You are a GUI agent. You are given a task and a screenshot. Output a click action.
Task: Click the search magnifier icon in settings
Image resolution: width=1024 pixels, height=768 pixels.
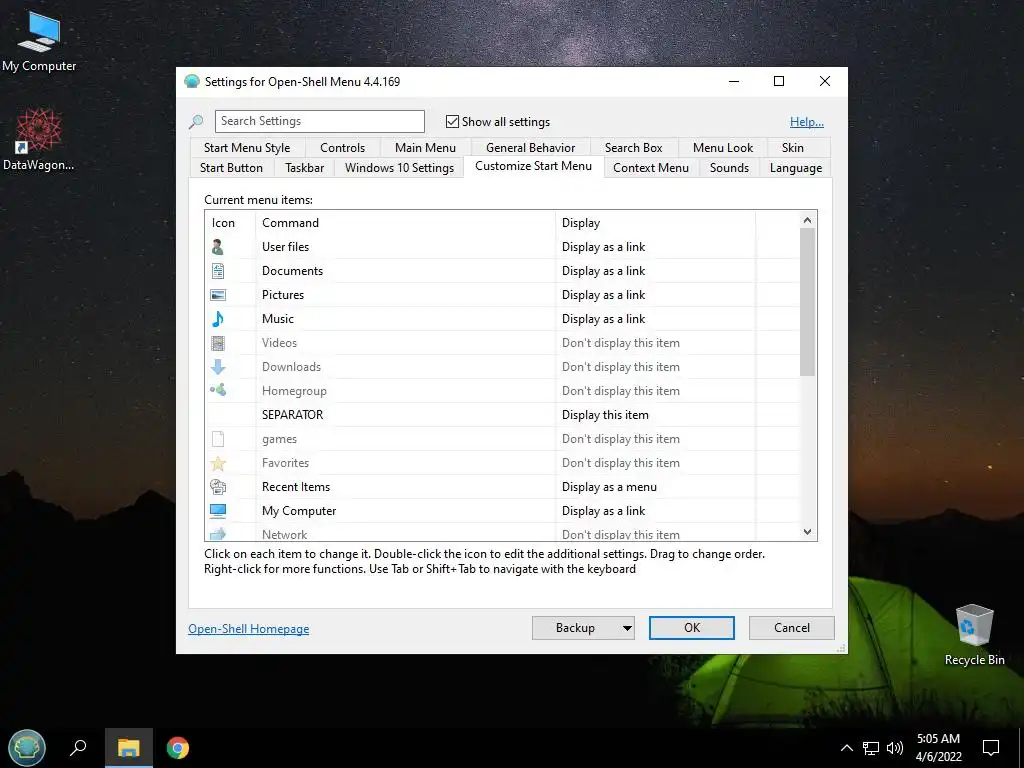(196, 121)
